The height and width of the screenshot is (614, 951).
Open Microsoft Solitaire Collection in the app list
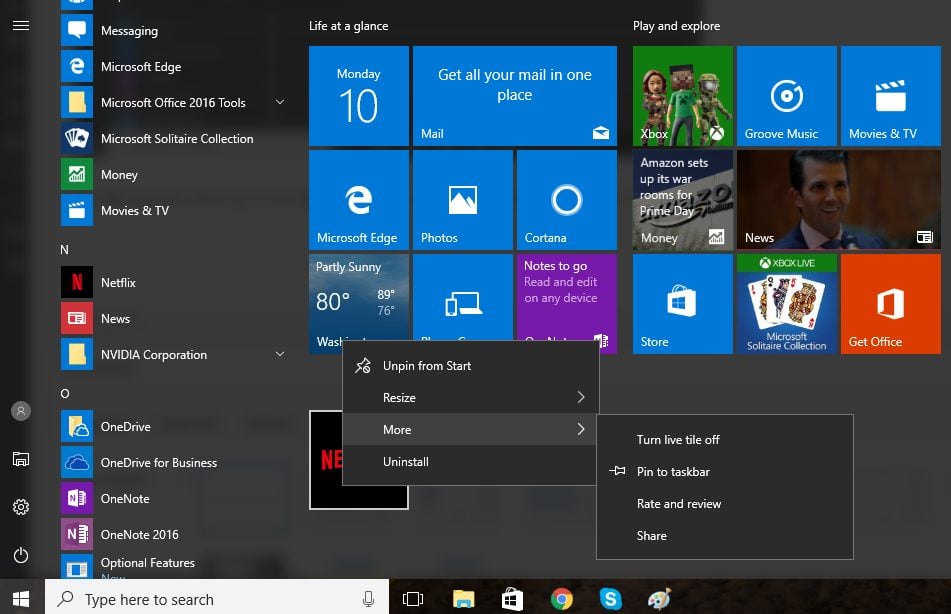(x=173, y=138)
